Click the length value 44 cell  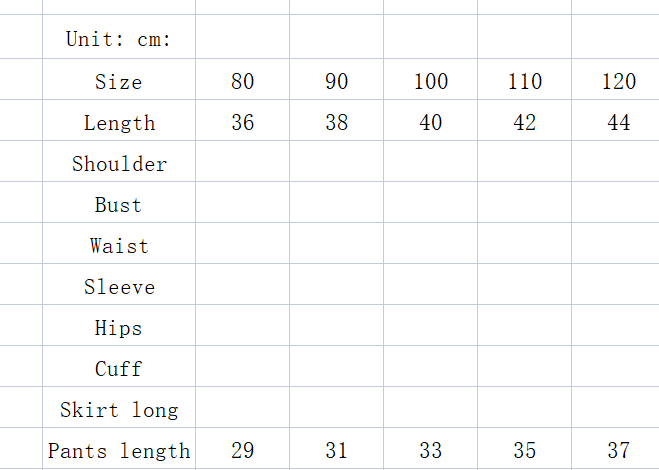coord(618,122)
